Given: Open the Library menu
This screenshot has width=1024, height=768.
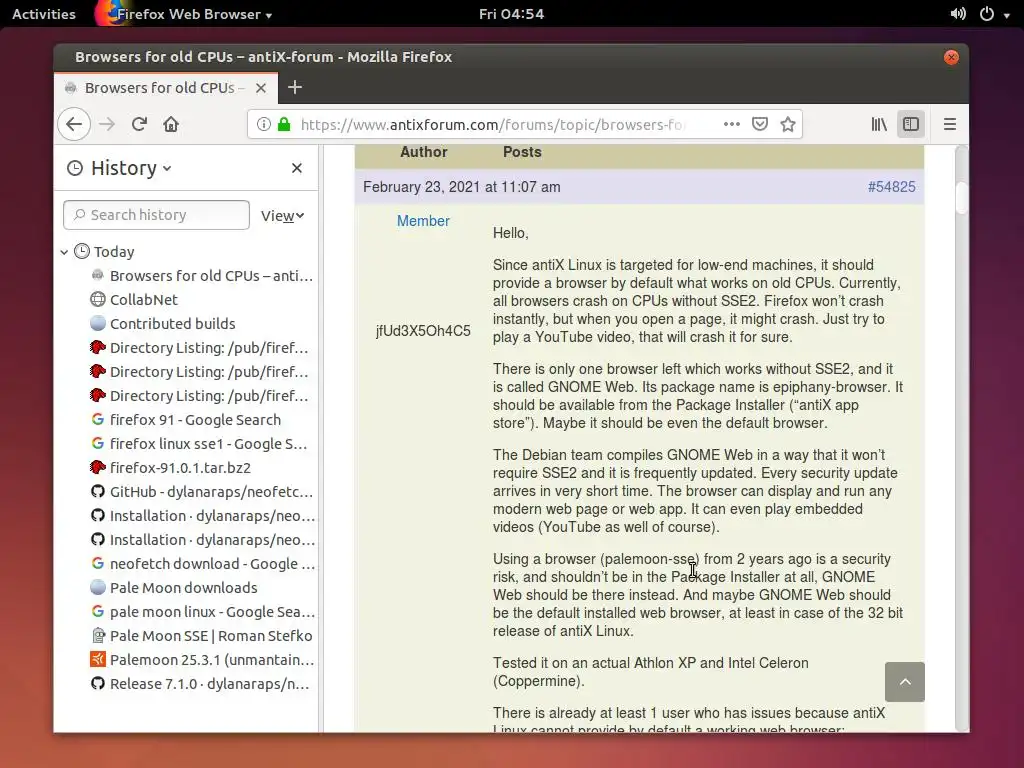Looking at the screenshot, I should click(x=879, y=124).
